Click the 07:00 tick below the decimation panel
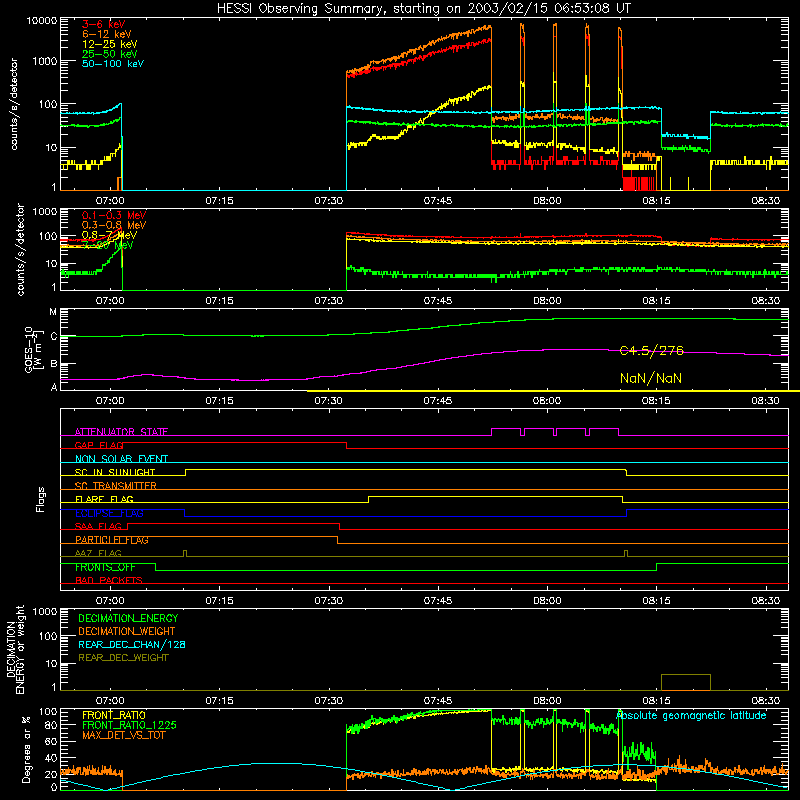 coord(110,701)
